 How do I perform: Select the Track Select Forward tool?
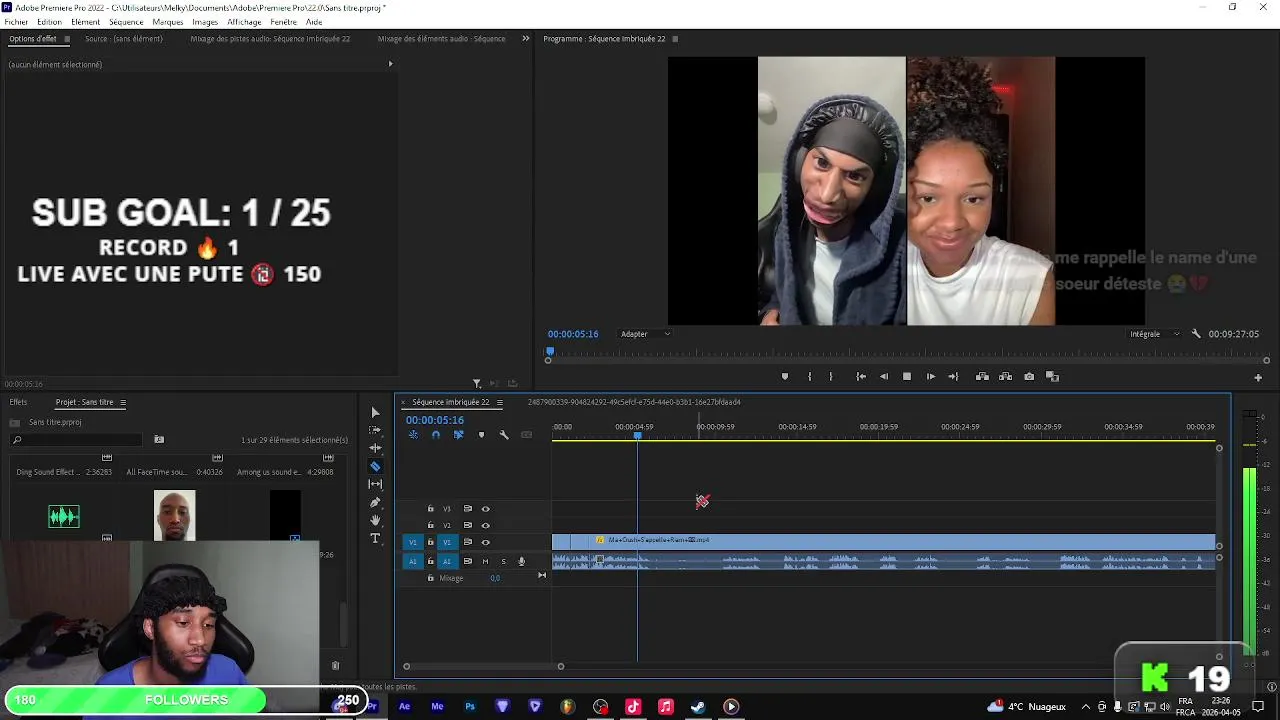375,430
